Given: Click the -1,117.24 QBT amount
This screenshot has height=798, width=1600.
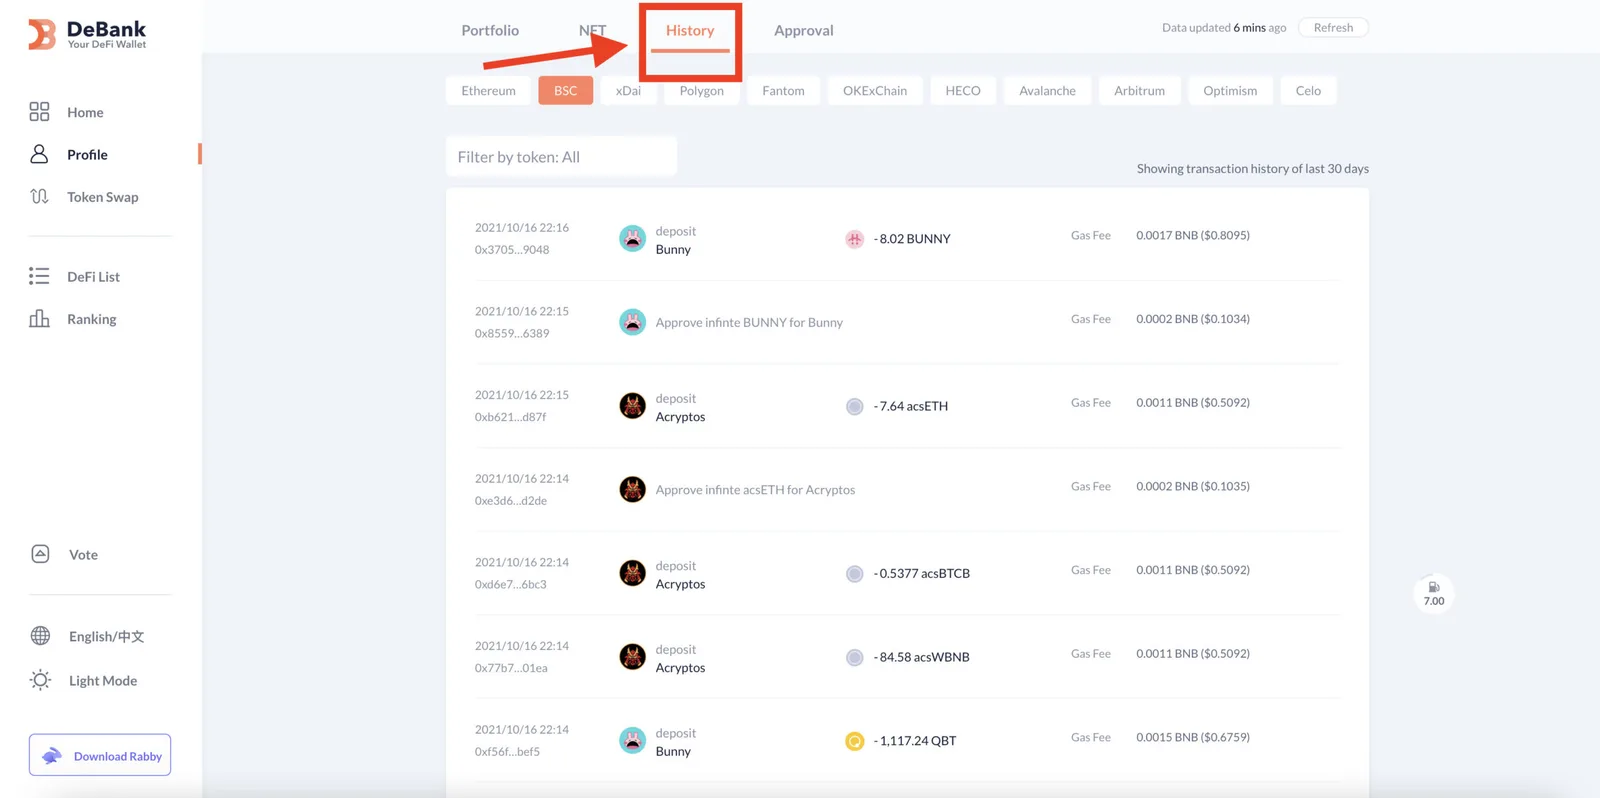Looking at the screenshot, I should 915,741.
